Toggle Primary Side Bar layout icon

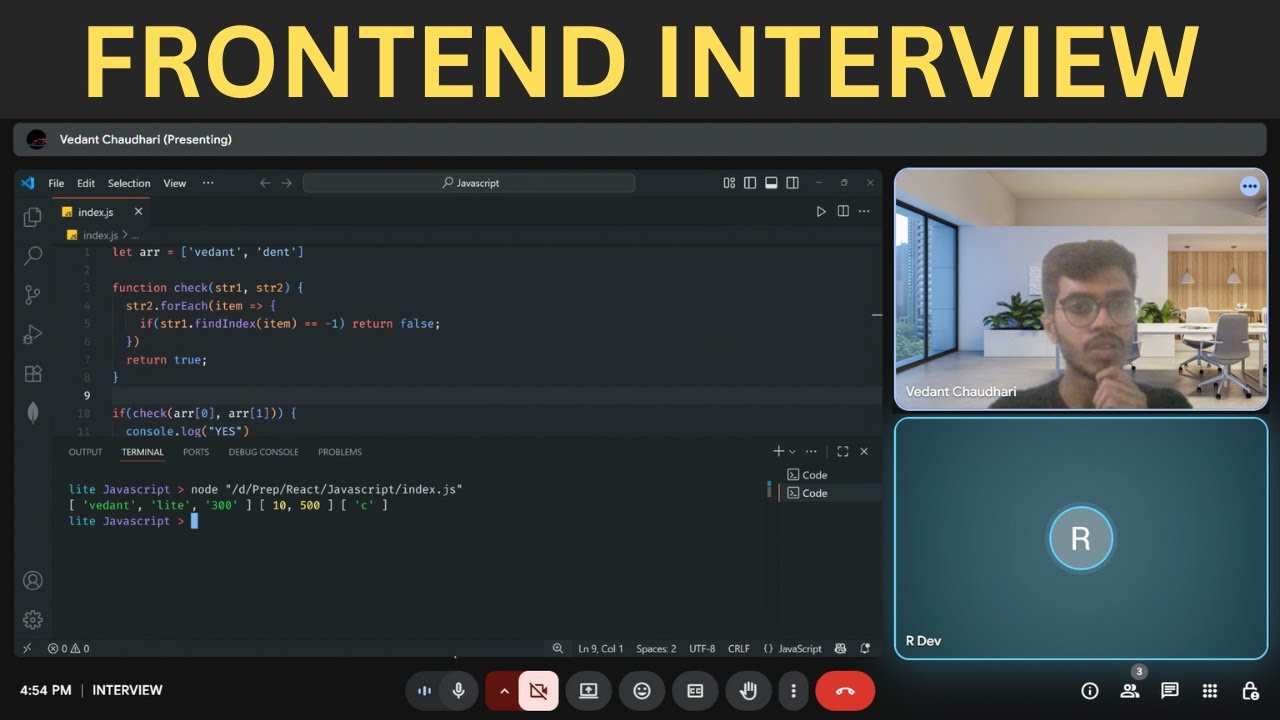click(750, 183)
